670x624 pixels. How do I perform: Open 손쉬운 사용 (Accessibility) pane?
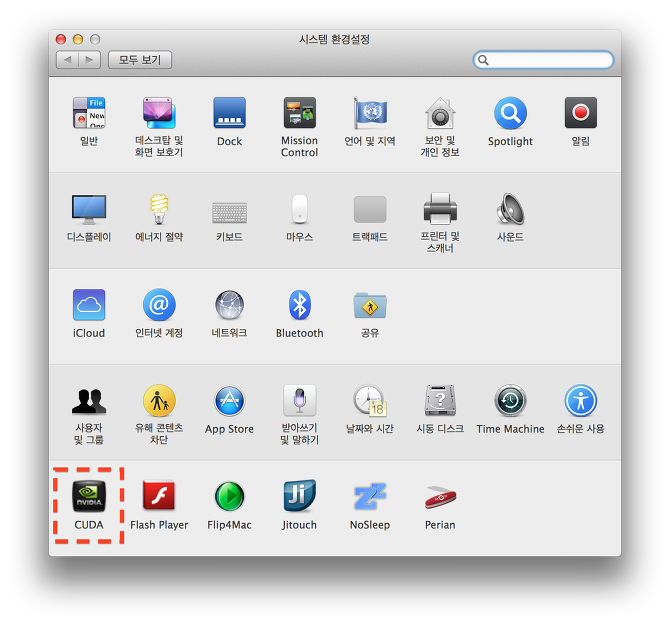click(x=581, y=400)
